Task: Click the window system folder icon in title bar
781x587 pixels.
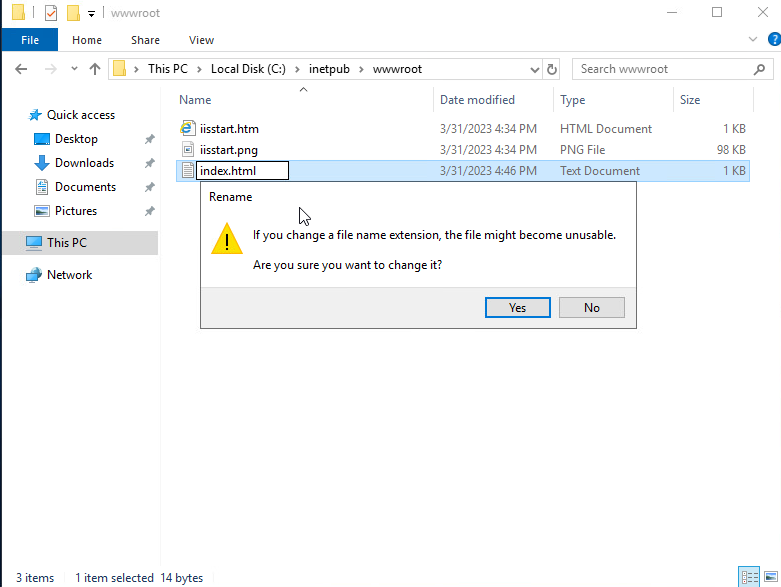Action: coord(18,12)
